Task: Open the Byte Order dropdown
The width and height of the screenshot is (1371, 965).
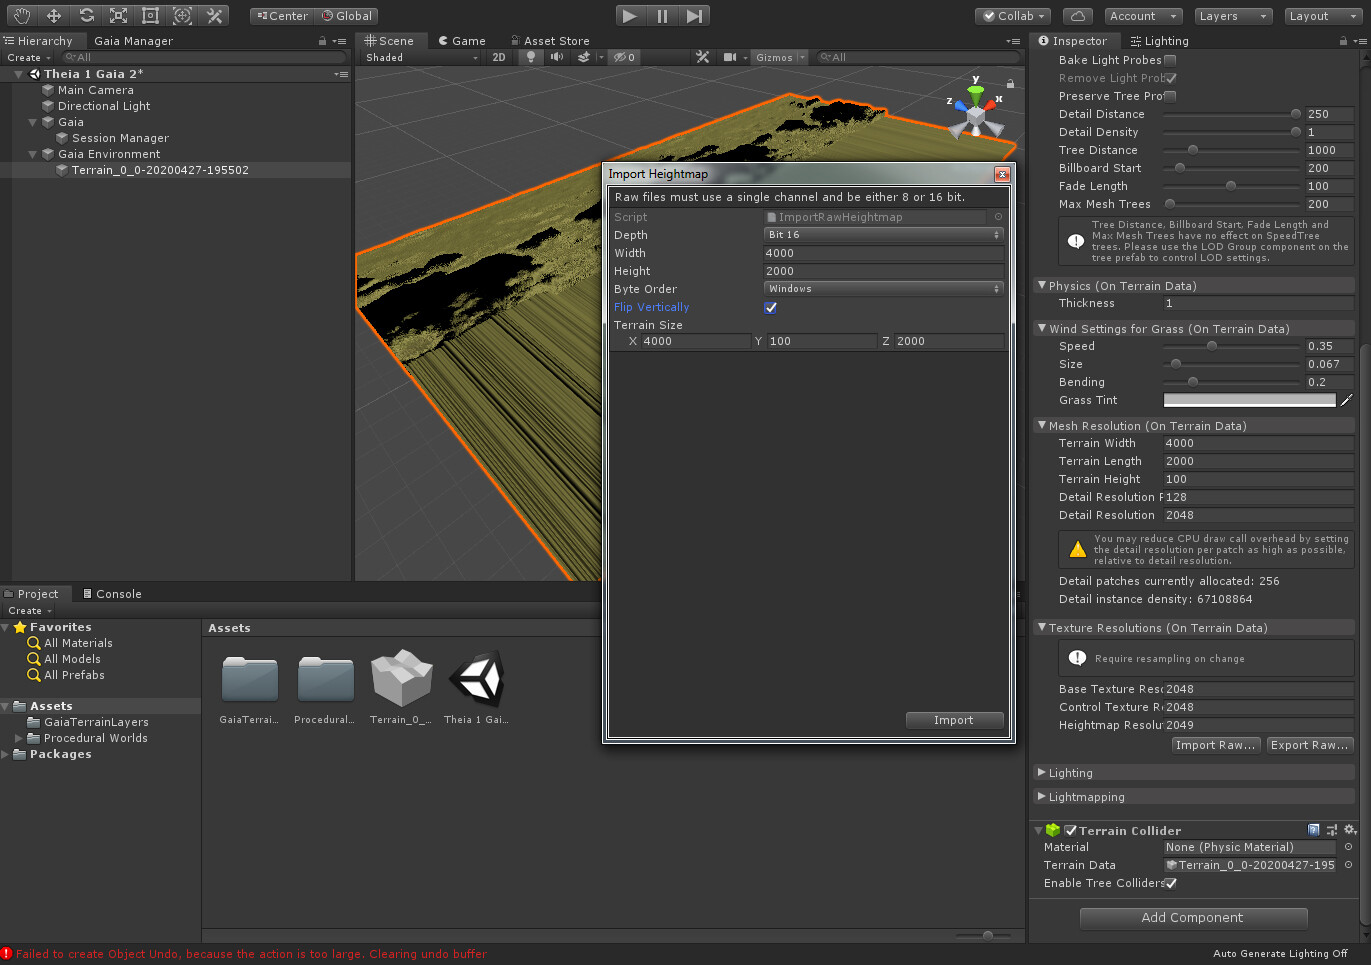Action: (x=883, y=288)
